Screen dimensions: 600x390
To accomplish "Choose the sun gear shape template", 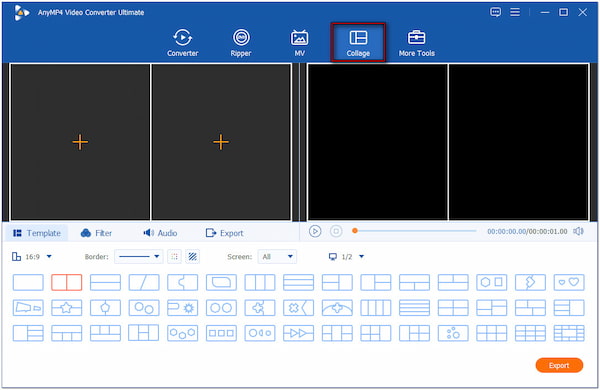I will click(x=183, y=308).
